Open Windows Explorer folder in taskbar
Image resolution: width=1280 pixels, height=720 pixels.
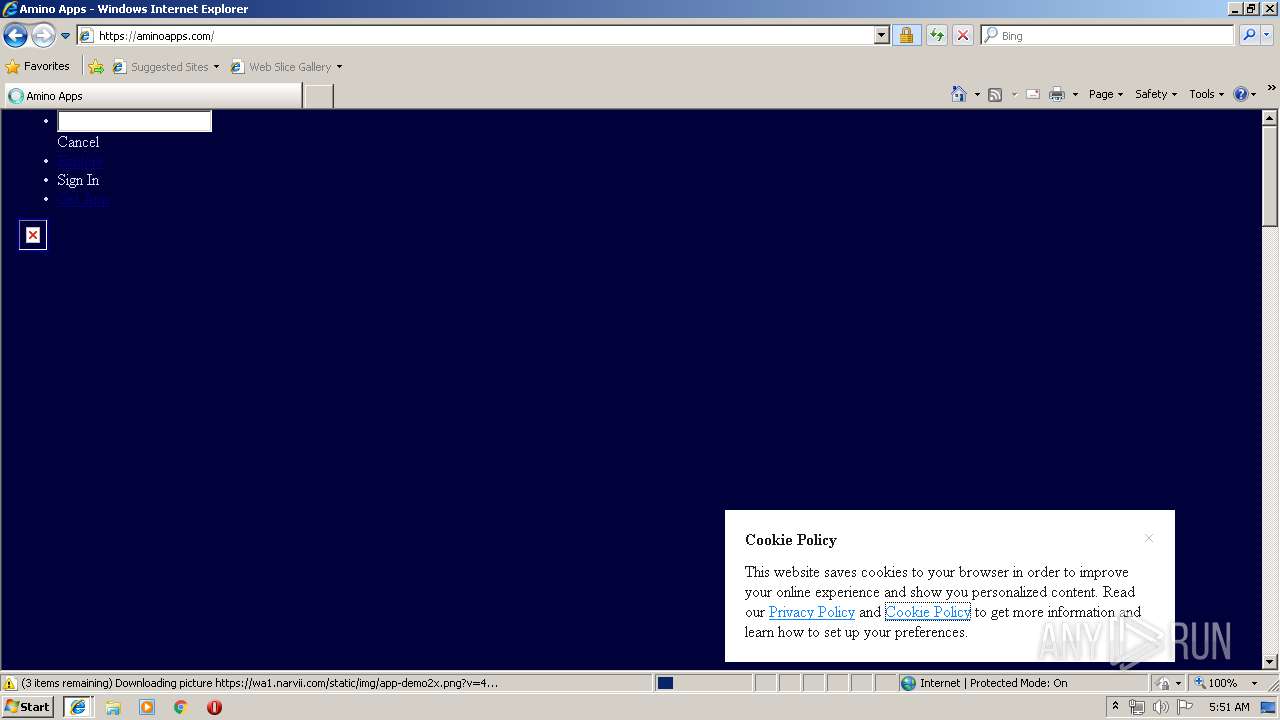click(113, 707)
